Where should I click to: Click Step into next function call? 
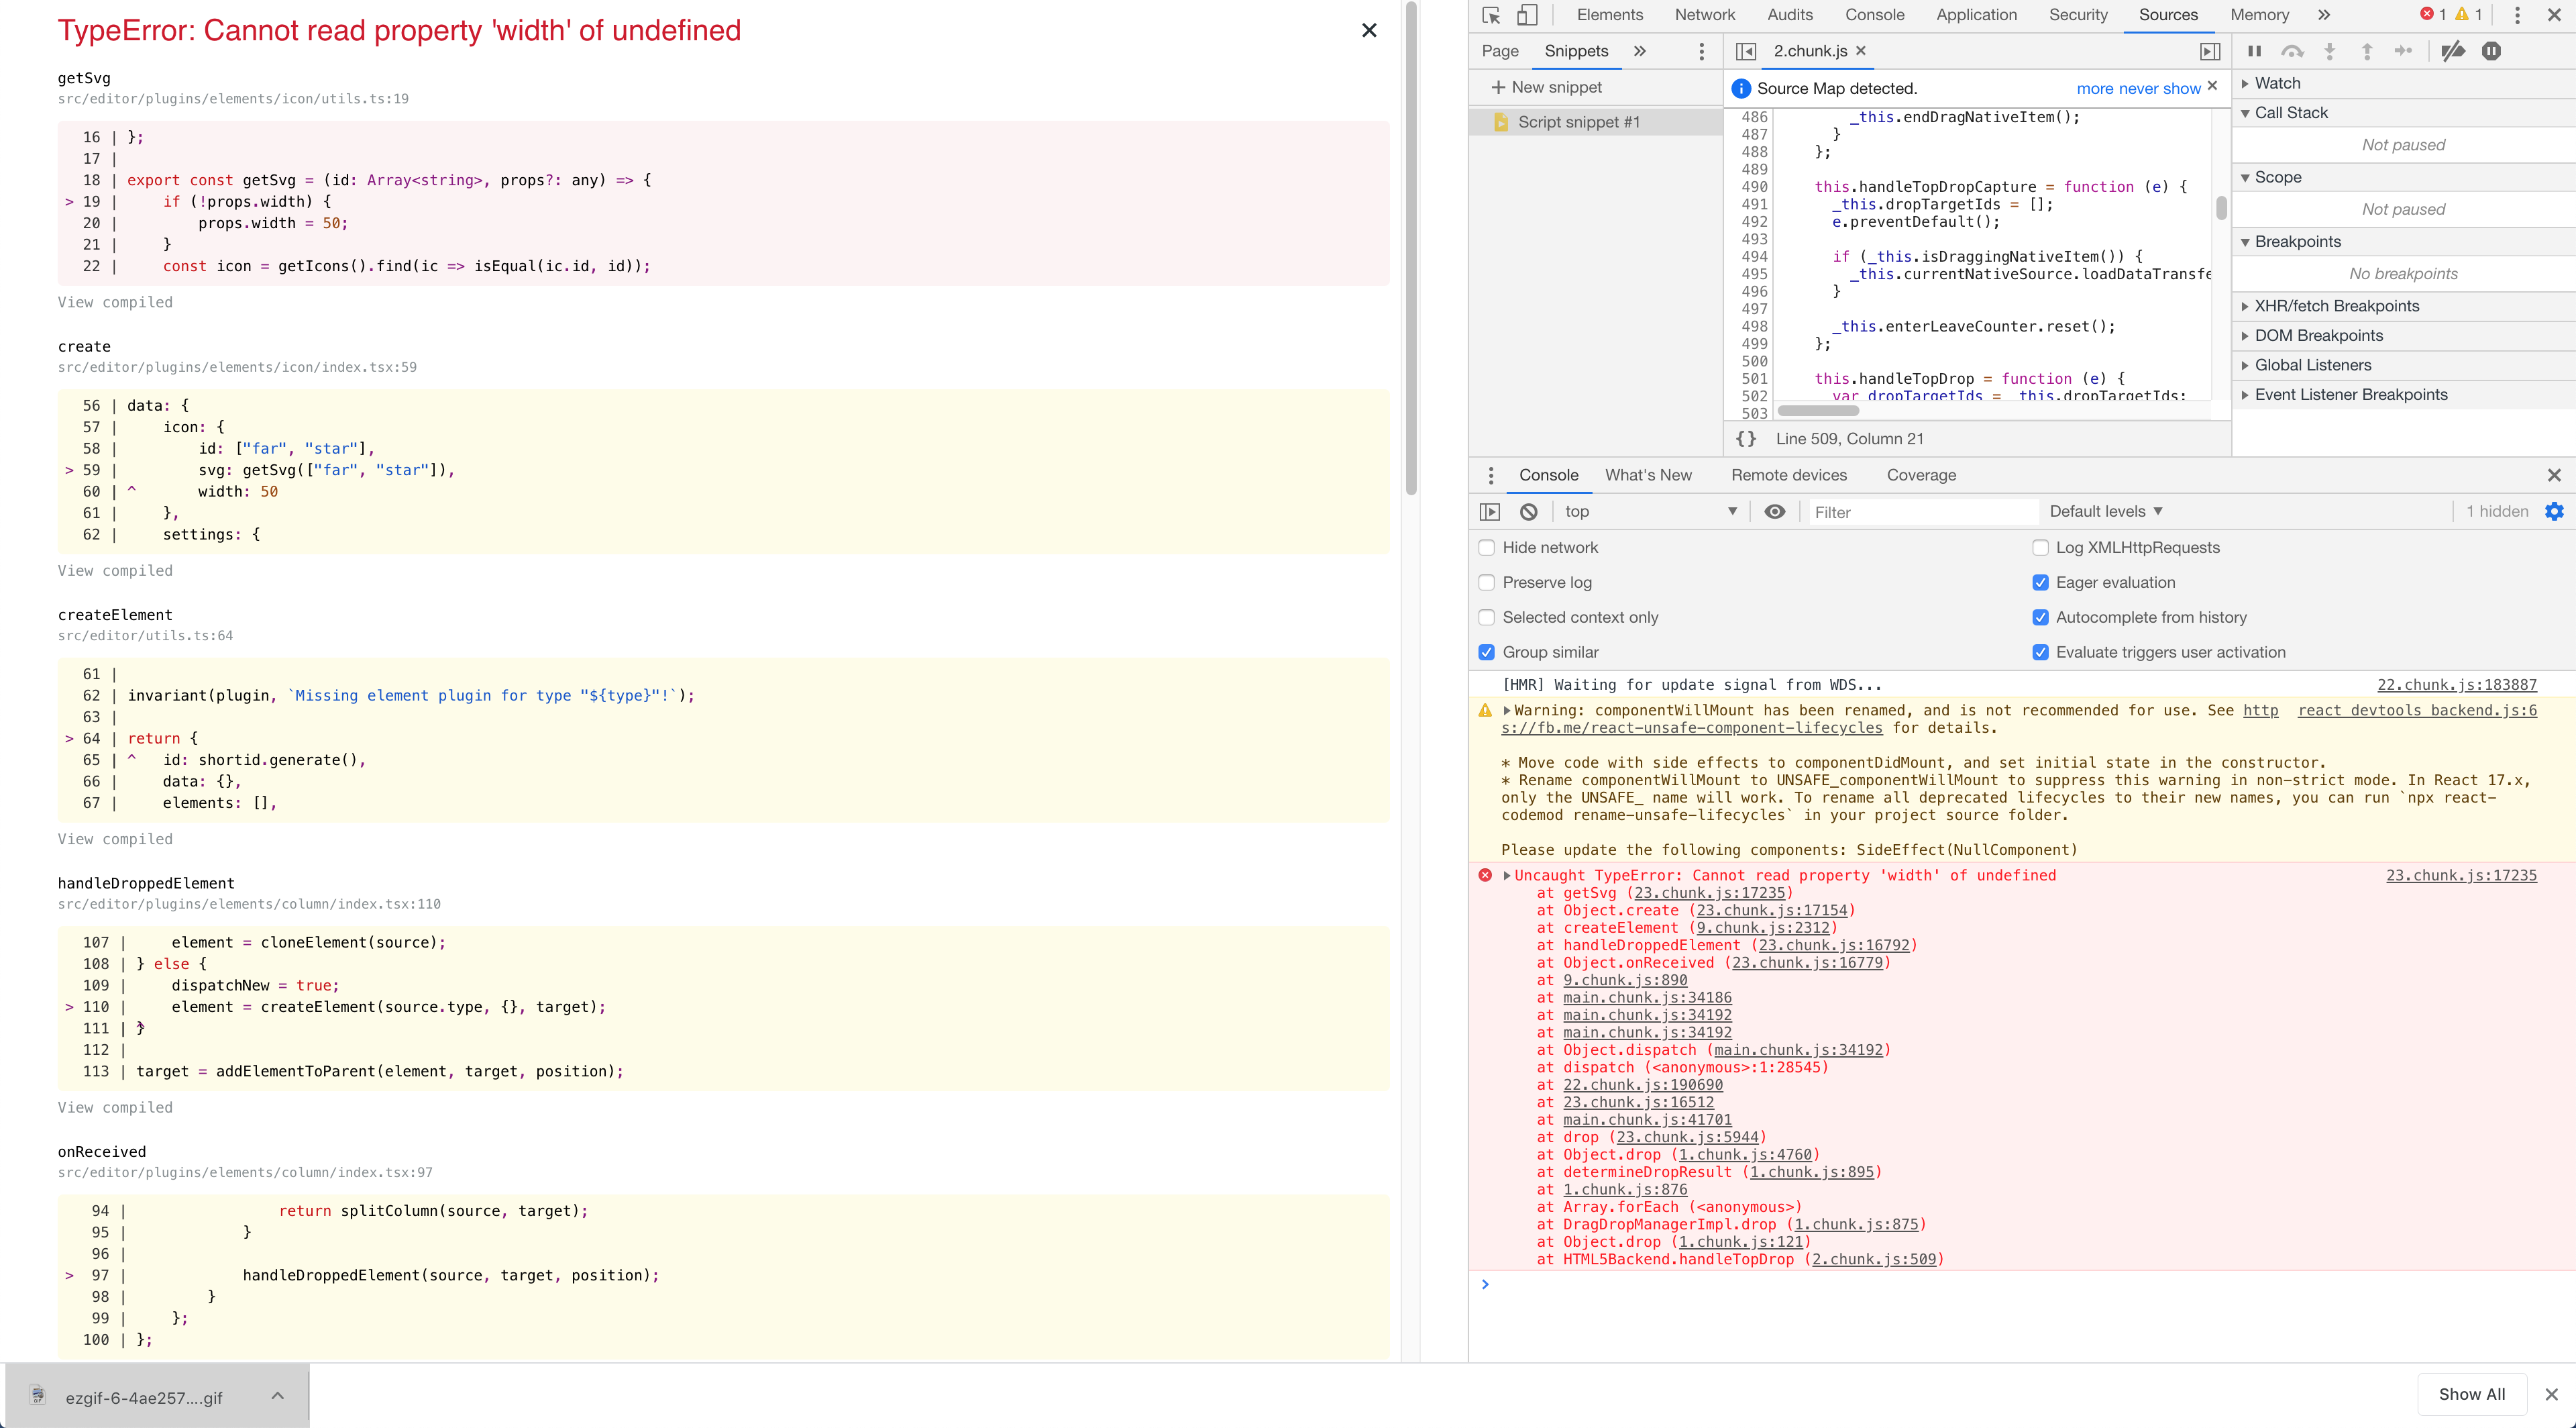(x=2330, y=51)
